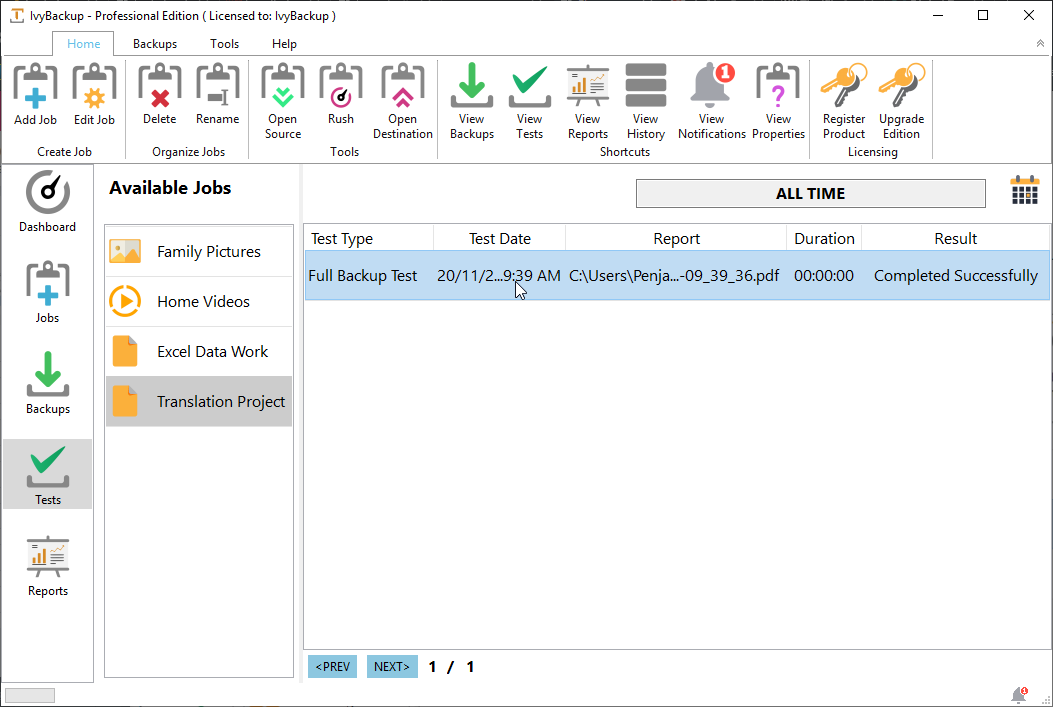
Task: Switch to the Tools ribbon tab
Action: tap(224, 44)
